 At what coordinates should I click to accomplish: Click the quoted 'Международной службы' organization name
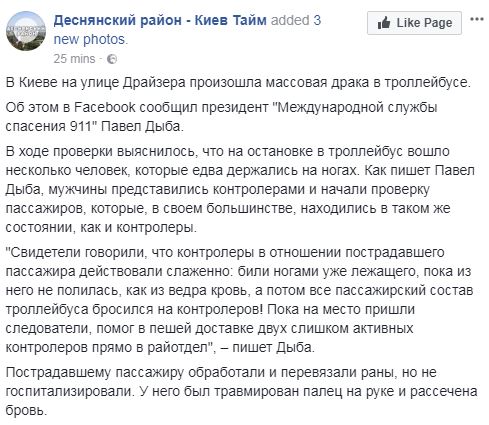[x=357, y=108]
